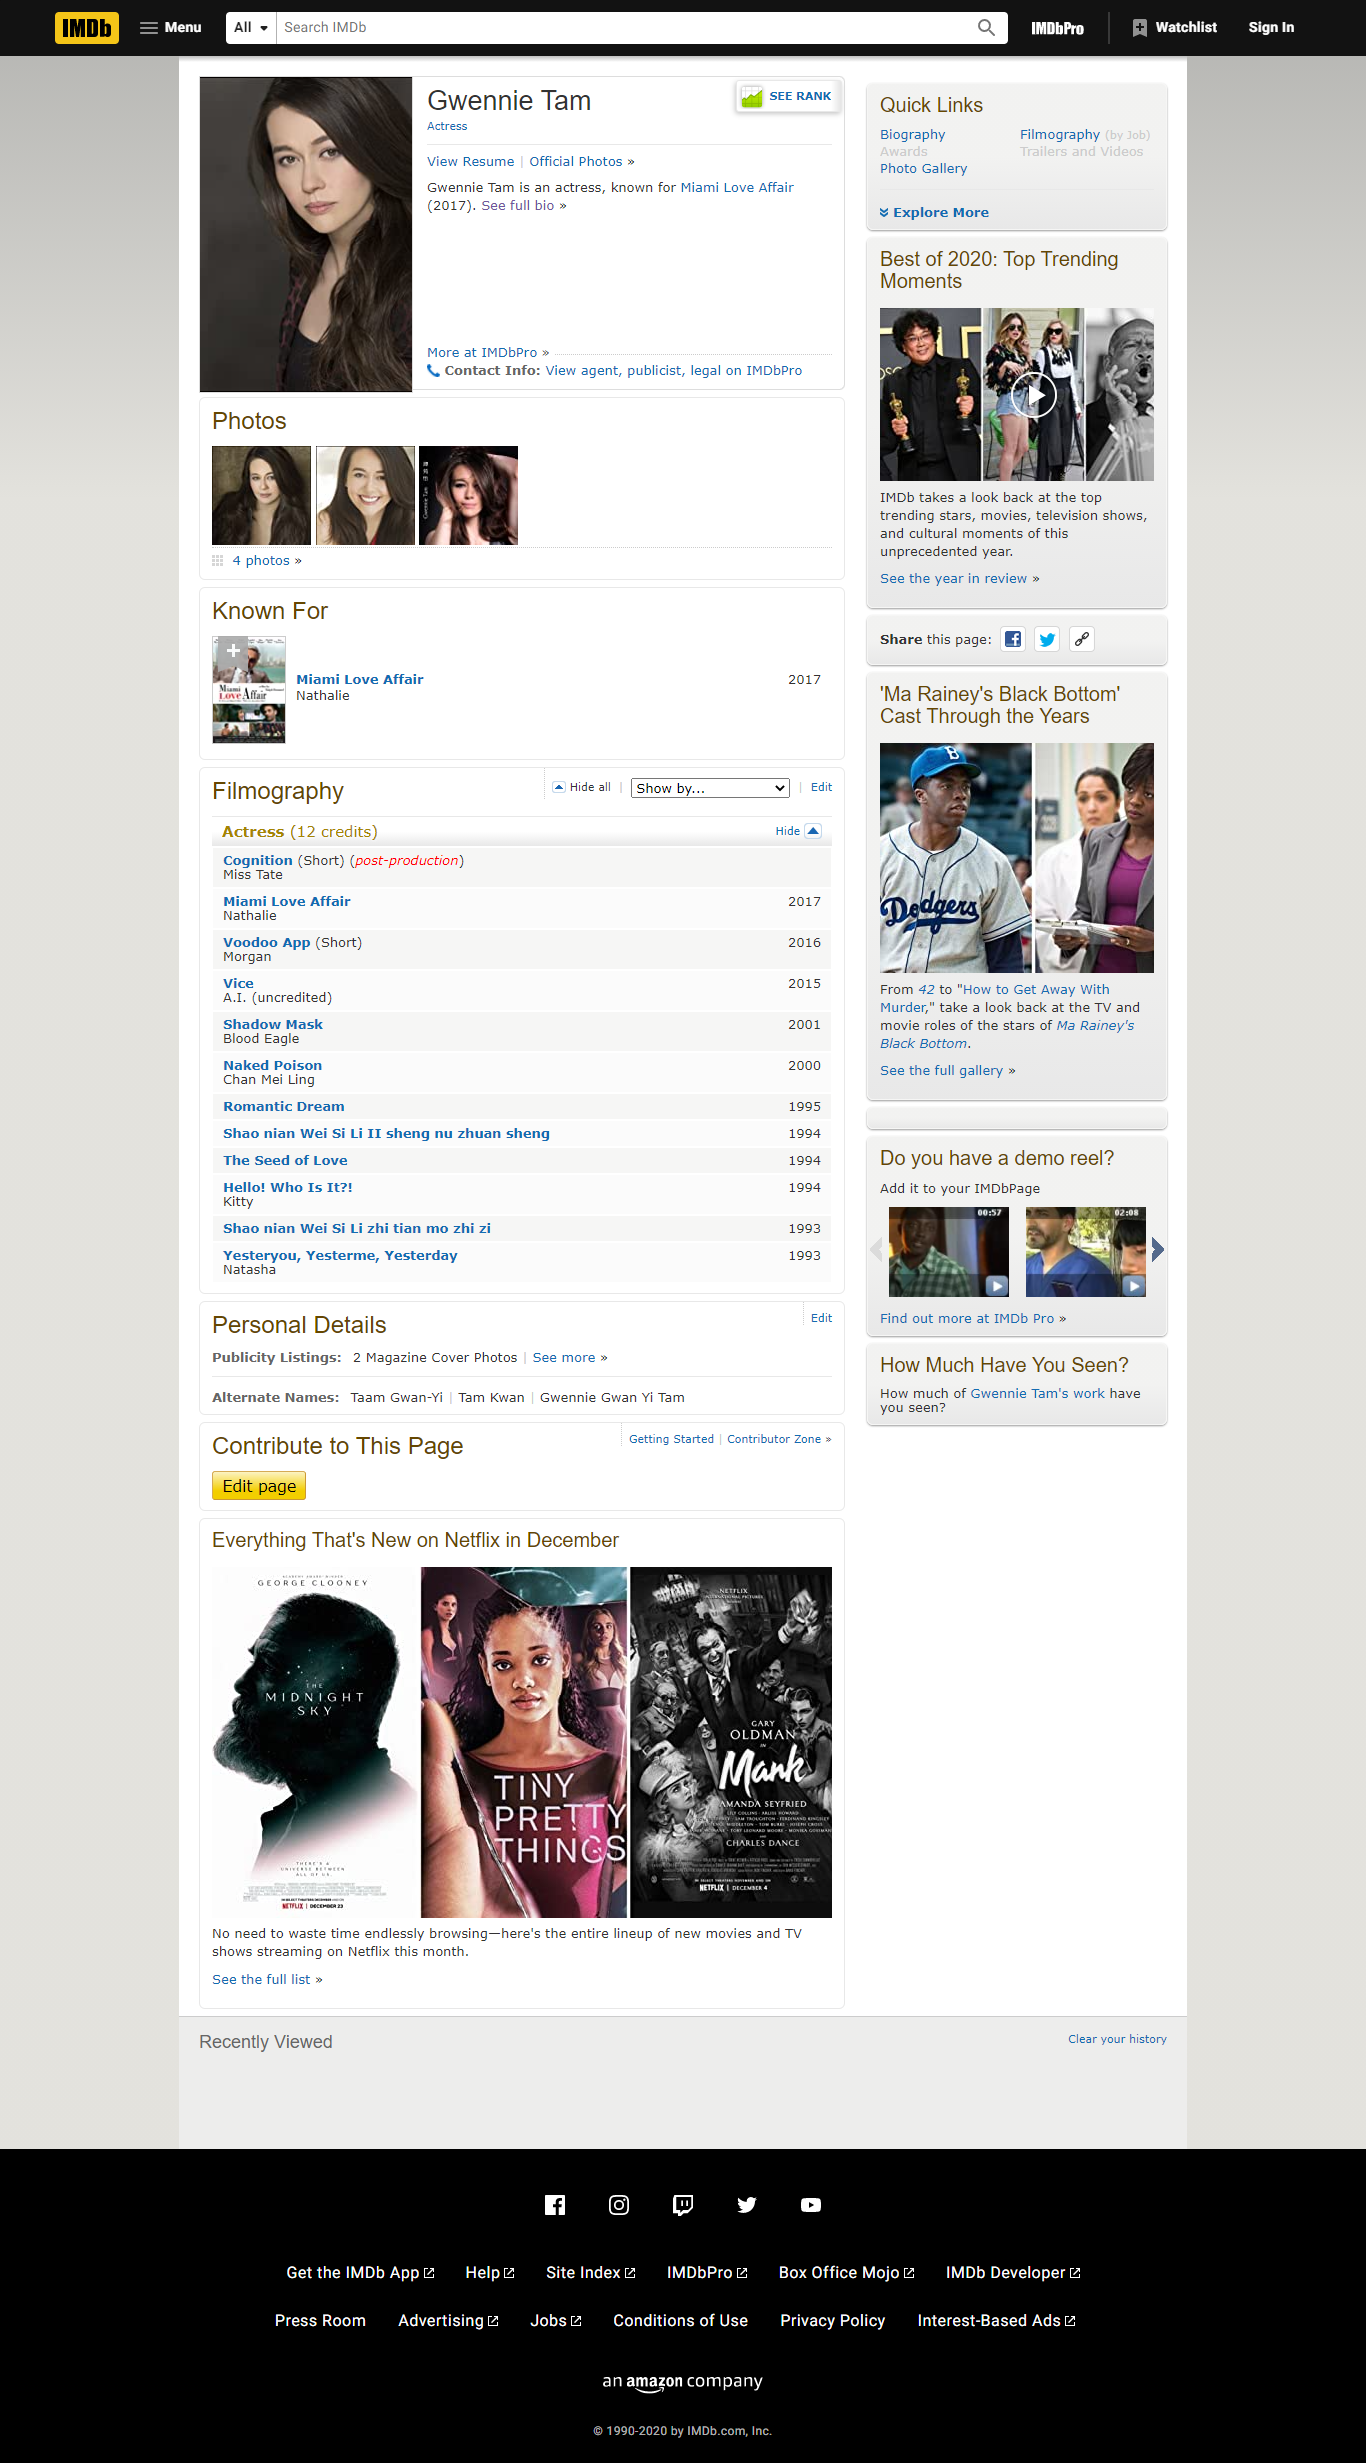Play the 00:57 demo reel video
The height and width of the screenshot is (2463, 1366).
coord(949,1252)
